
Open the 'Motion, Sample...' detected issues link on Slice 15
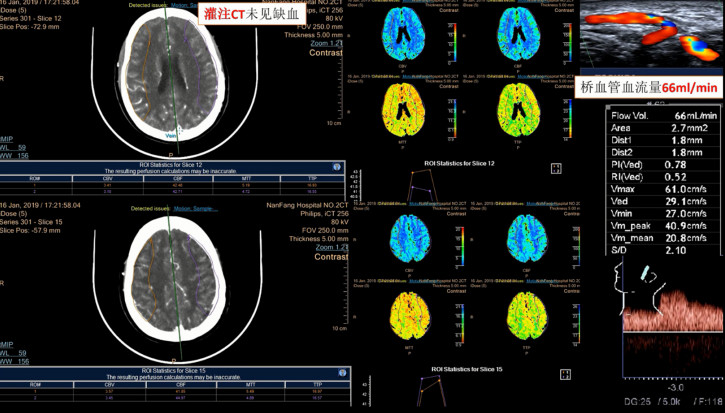coord(197,209)
